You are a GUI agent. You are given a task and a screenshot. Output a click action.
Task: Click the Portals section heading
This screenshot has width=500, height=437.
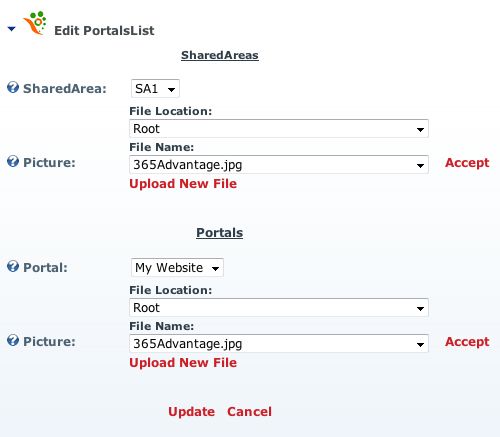click(x=220, y=233)
